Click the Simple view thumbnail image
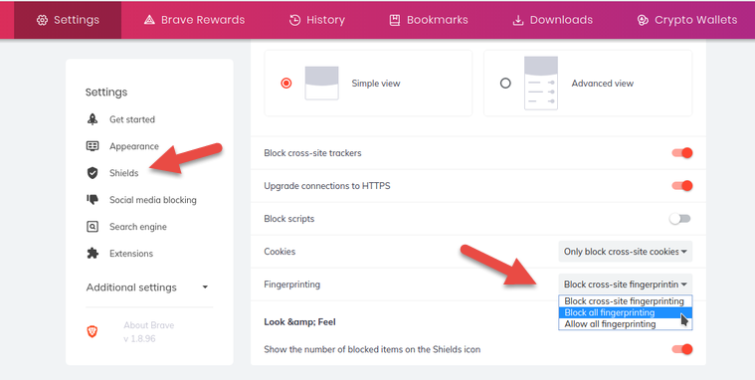Screen dimensions: 755x380 [x=322, y=83]
